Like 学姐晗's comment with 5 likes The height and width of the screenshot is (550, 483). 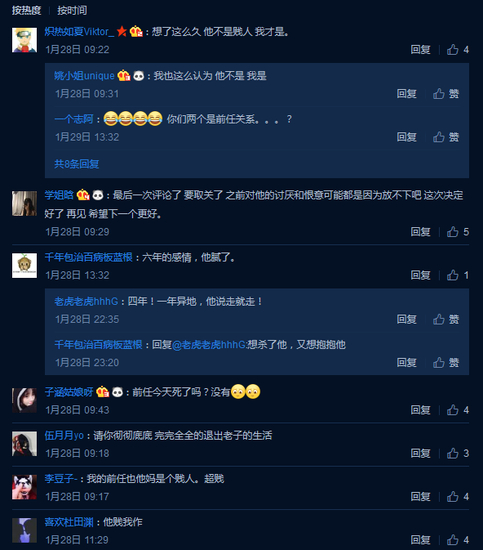(x=457, y=232)
